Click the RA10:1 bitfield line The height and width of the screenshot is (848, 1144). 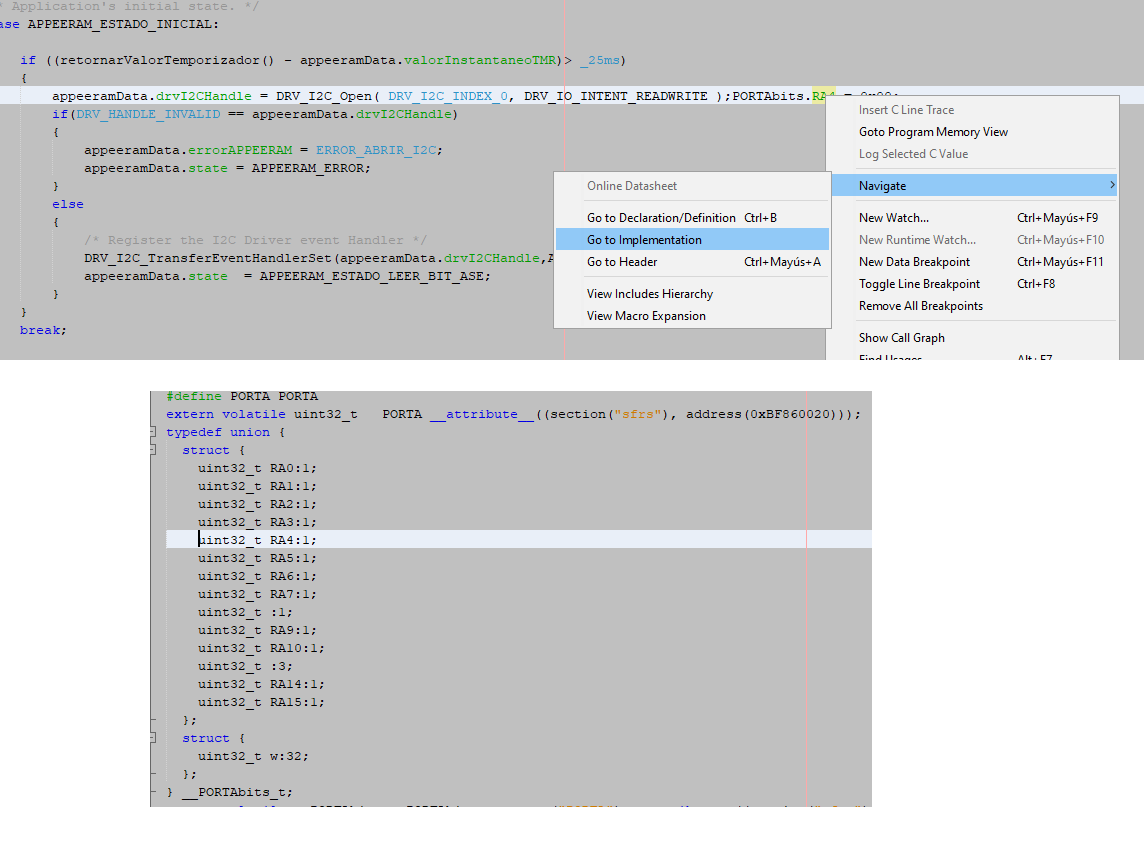(x=261, y=648)
